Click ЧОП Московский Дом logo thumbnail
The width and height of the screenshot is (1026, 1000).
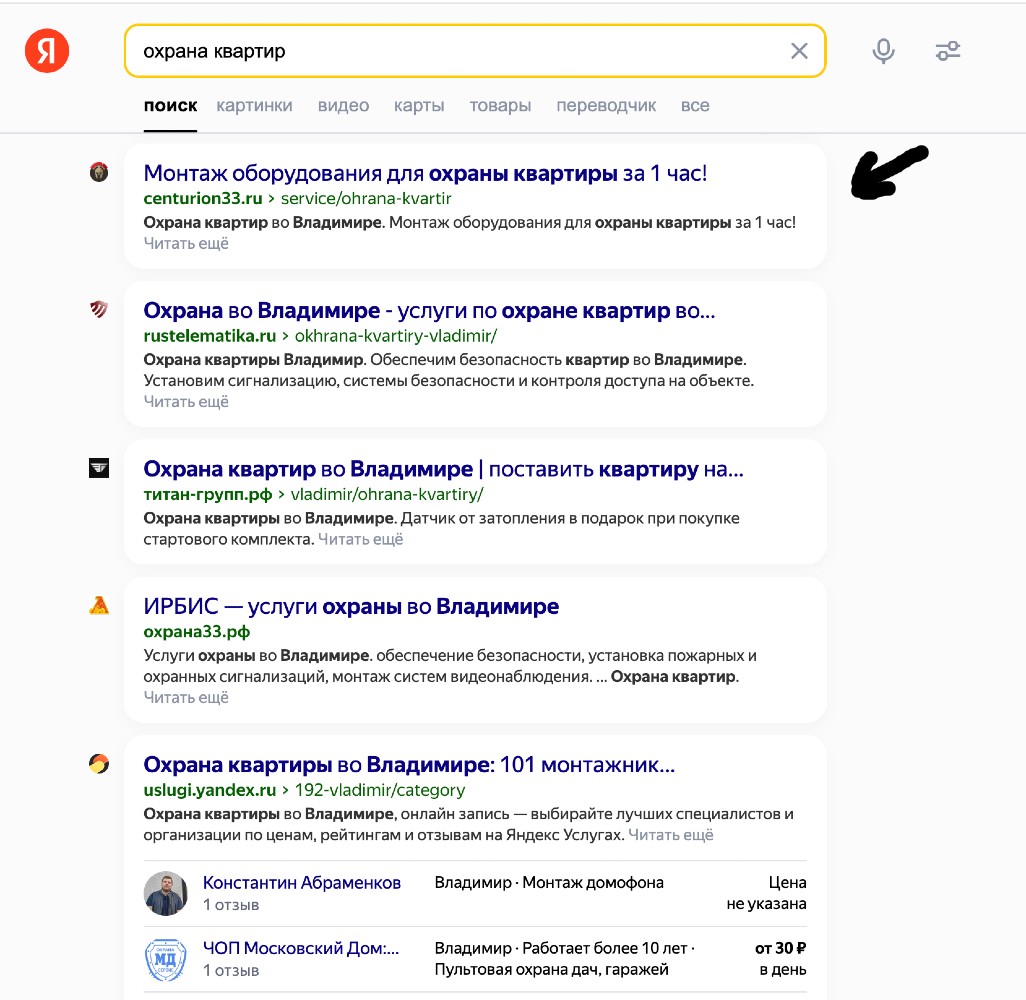166,959
